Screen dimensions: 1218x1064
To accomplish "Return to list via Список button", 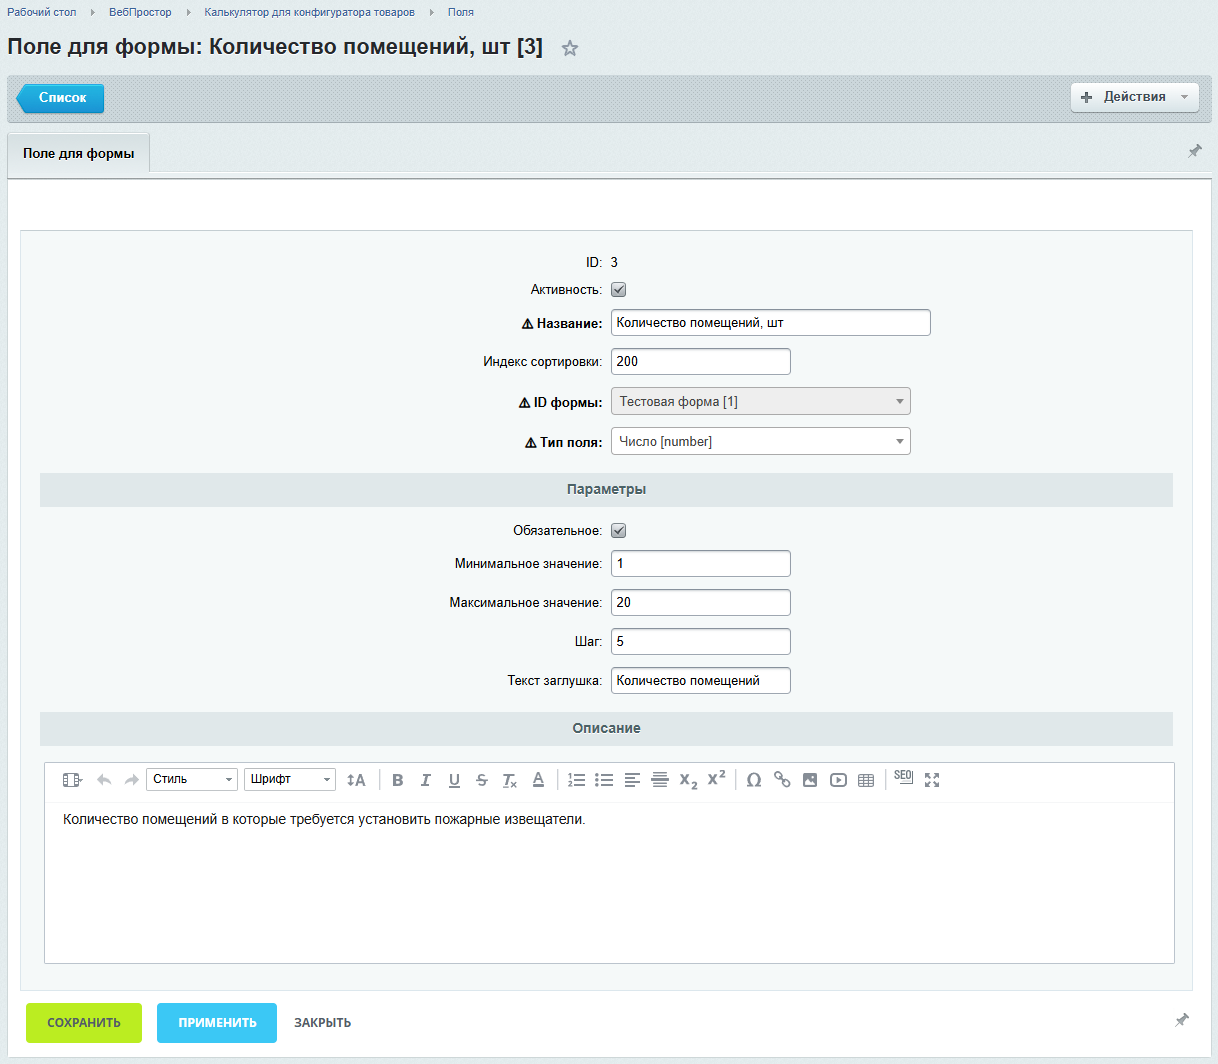I will pyautogui.click(x=61, y=98).
